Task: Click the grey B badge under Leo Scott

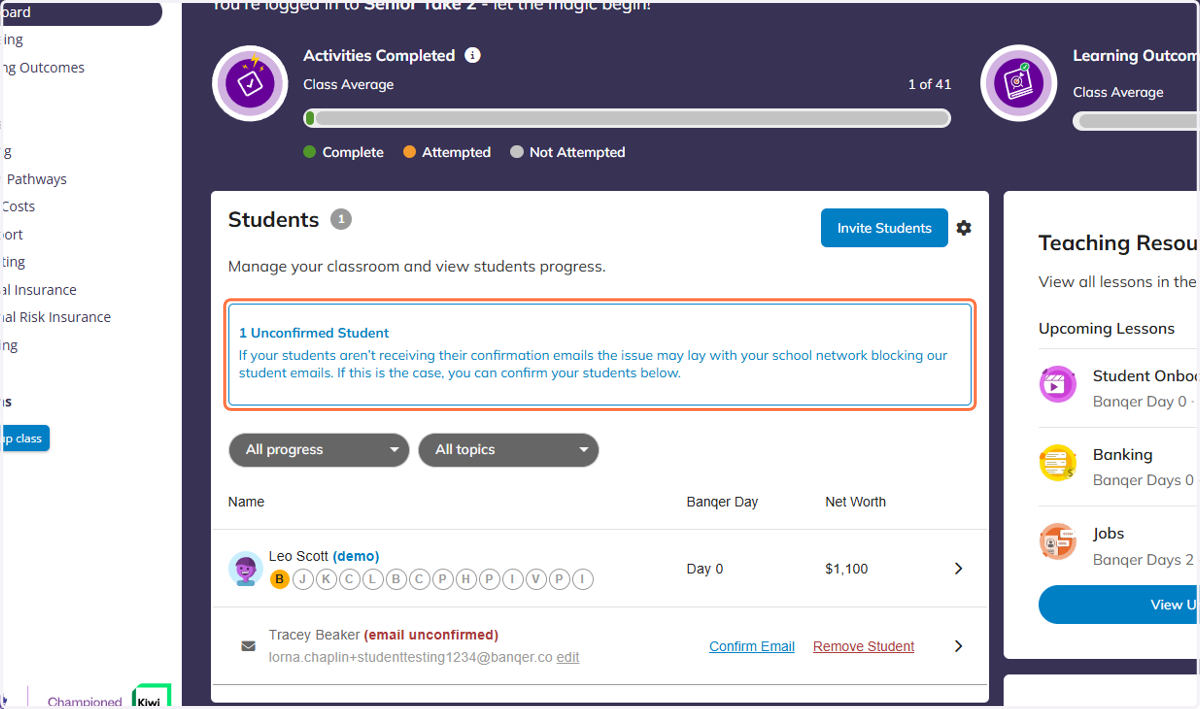Action: pyautogui.click(x=396, y=579)
